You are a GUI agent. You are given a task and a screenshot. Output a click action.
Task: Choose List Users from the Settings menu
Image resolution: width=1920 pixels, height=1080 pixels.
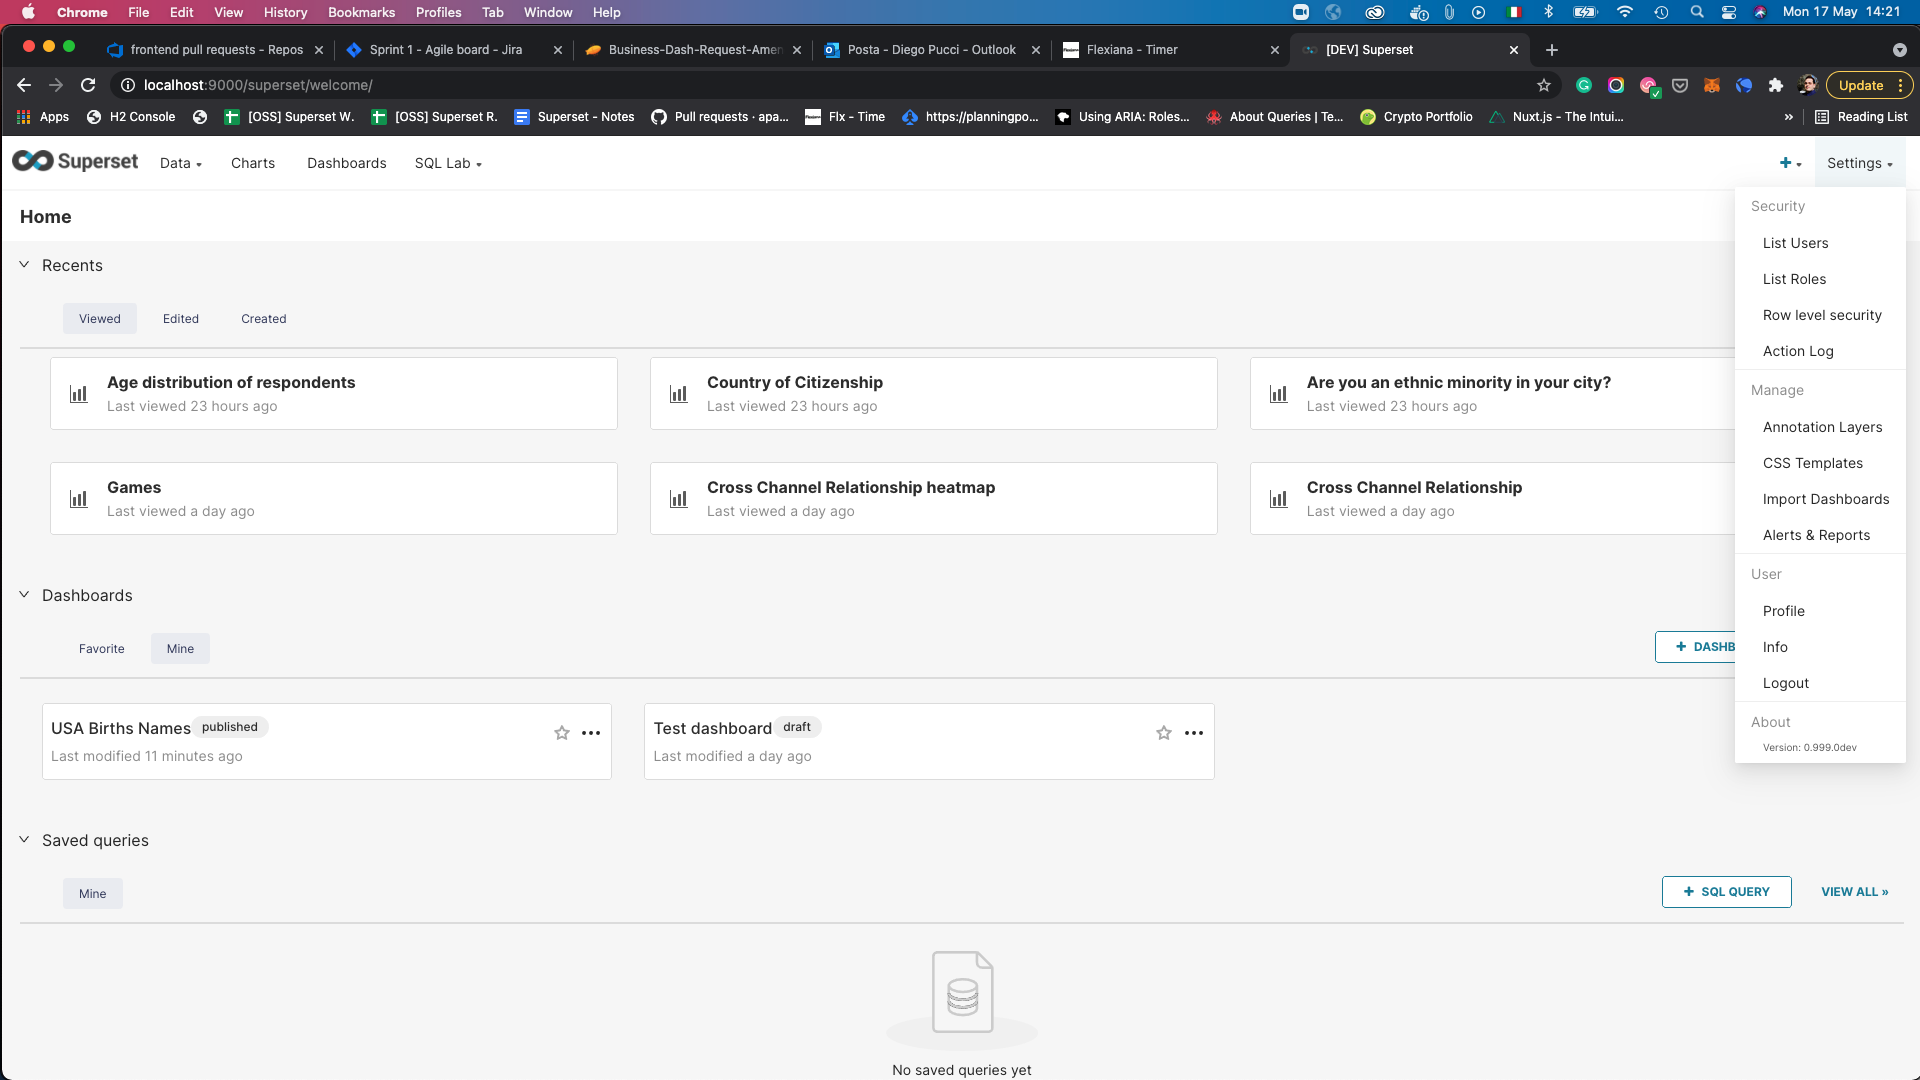[1795, 243]
